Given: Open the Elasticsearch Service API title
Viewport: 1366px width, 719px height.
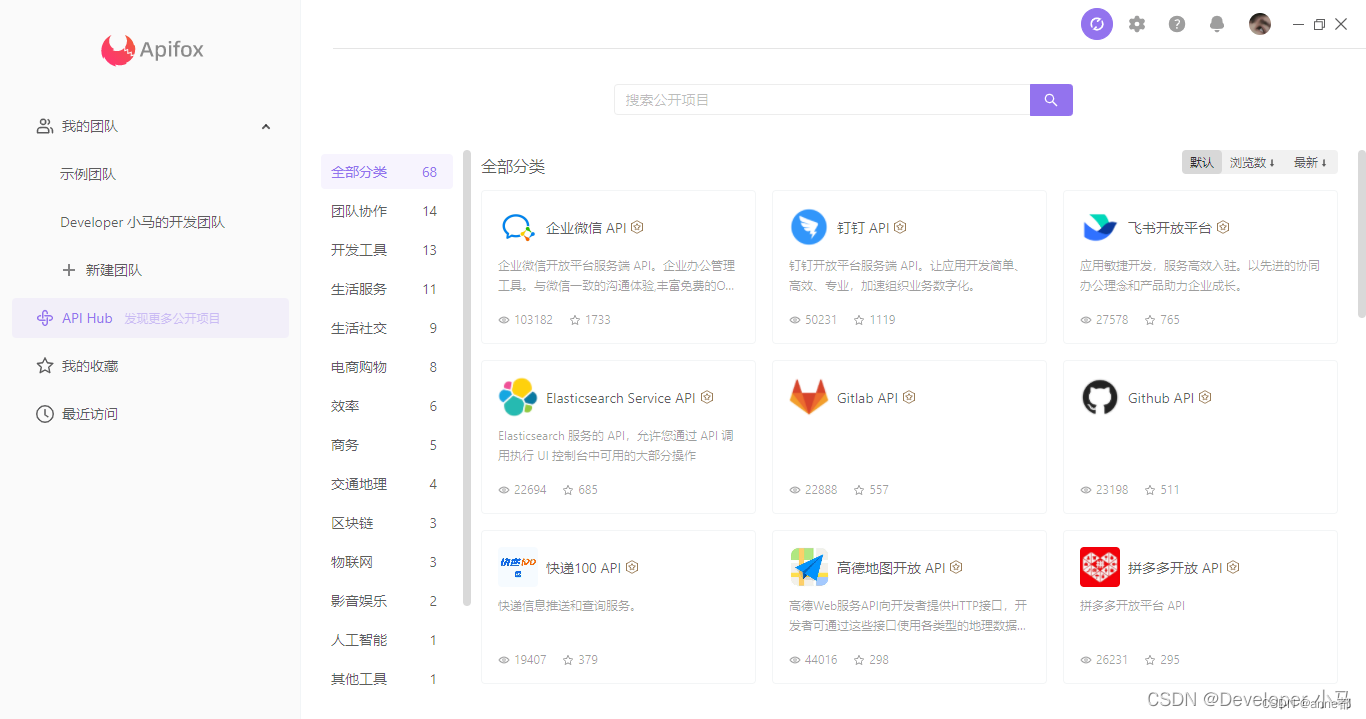Looking at the screenshot, I should click(620, 398).
